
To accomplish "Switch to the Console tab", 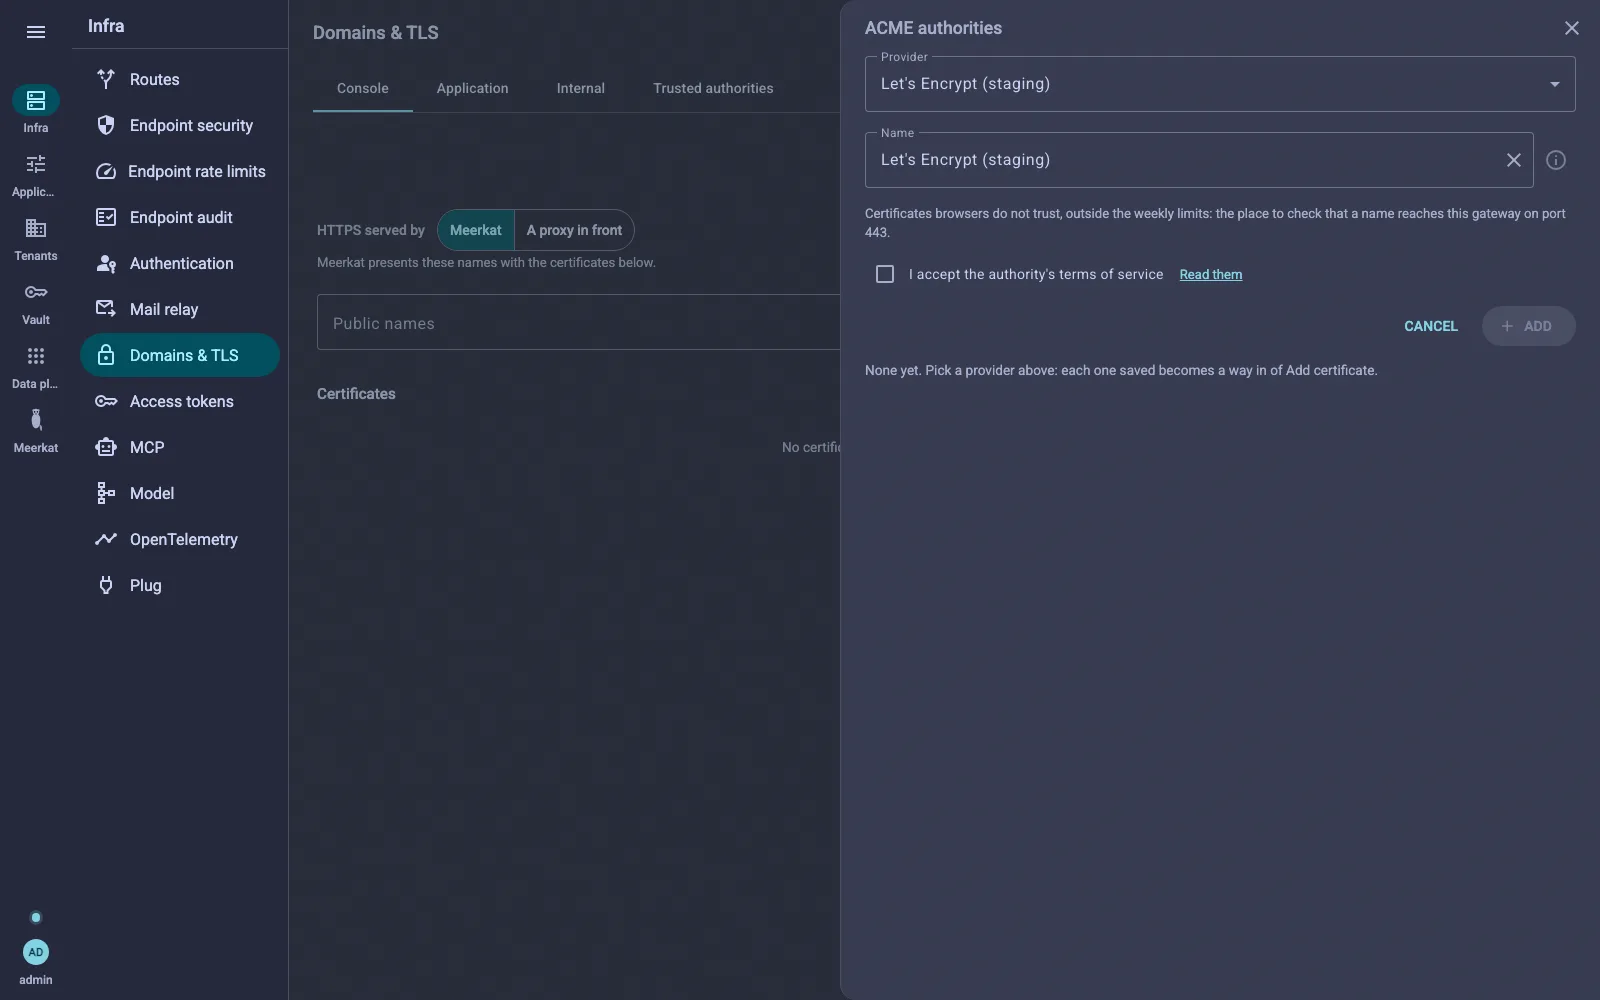I will 363,88.
